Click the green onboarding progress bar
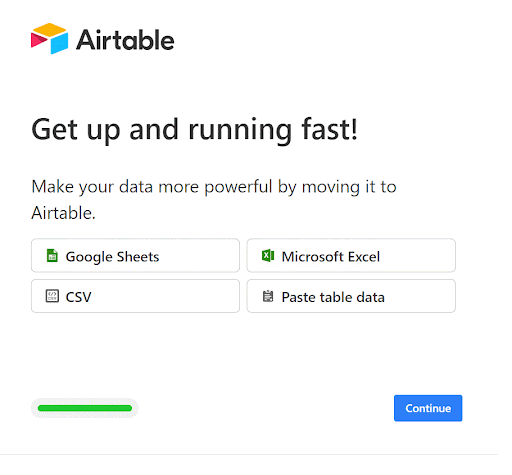This screenshot has height=475, width=512. [85, 408]
